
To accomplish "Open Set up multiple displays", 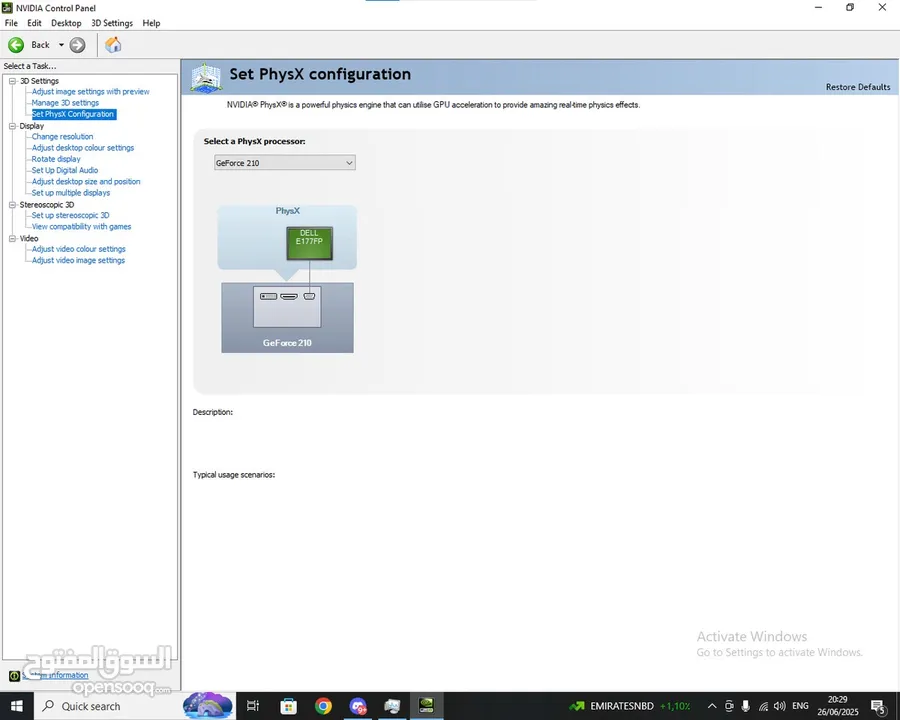I will coord(71,193).
